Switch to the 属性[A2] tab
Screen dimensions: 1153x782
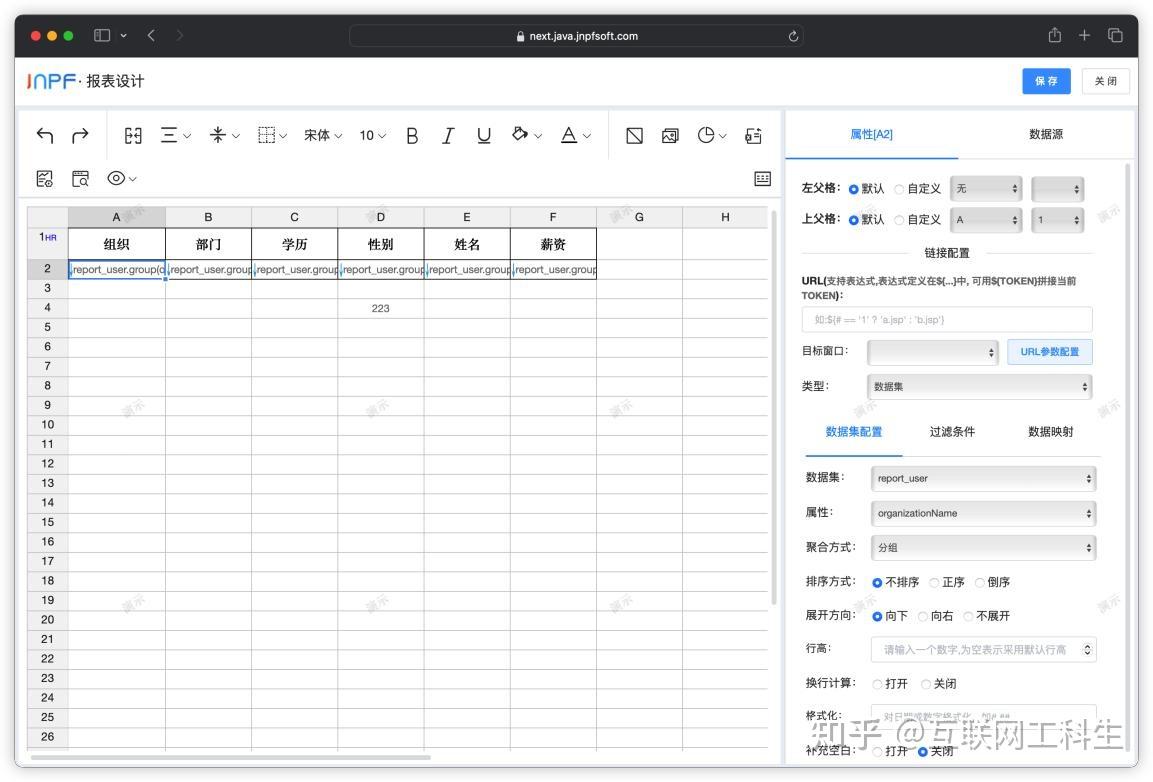point(871,134)
